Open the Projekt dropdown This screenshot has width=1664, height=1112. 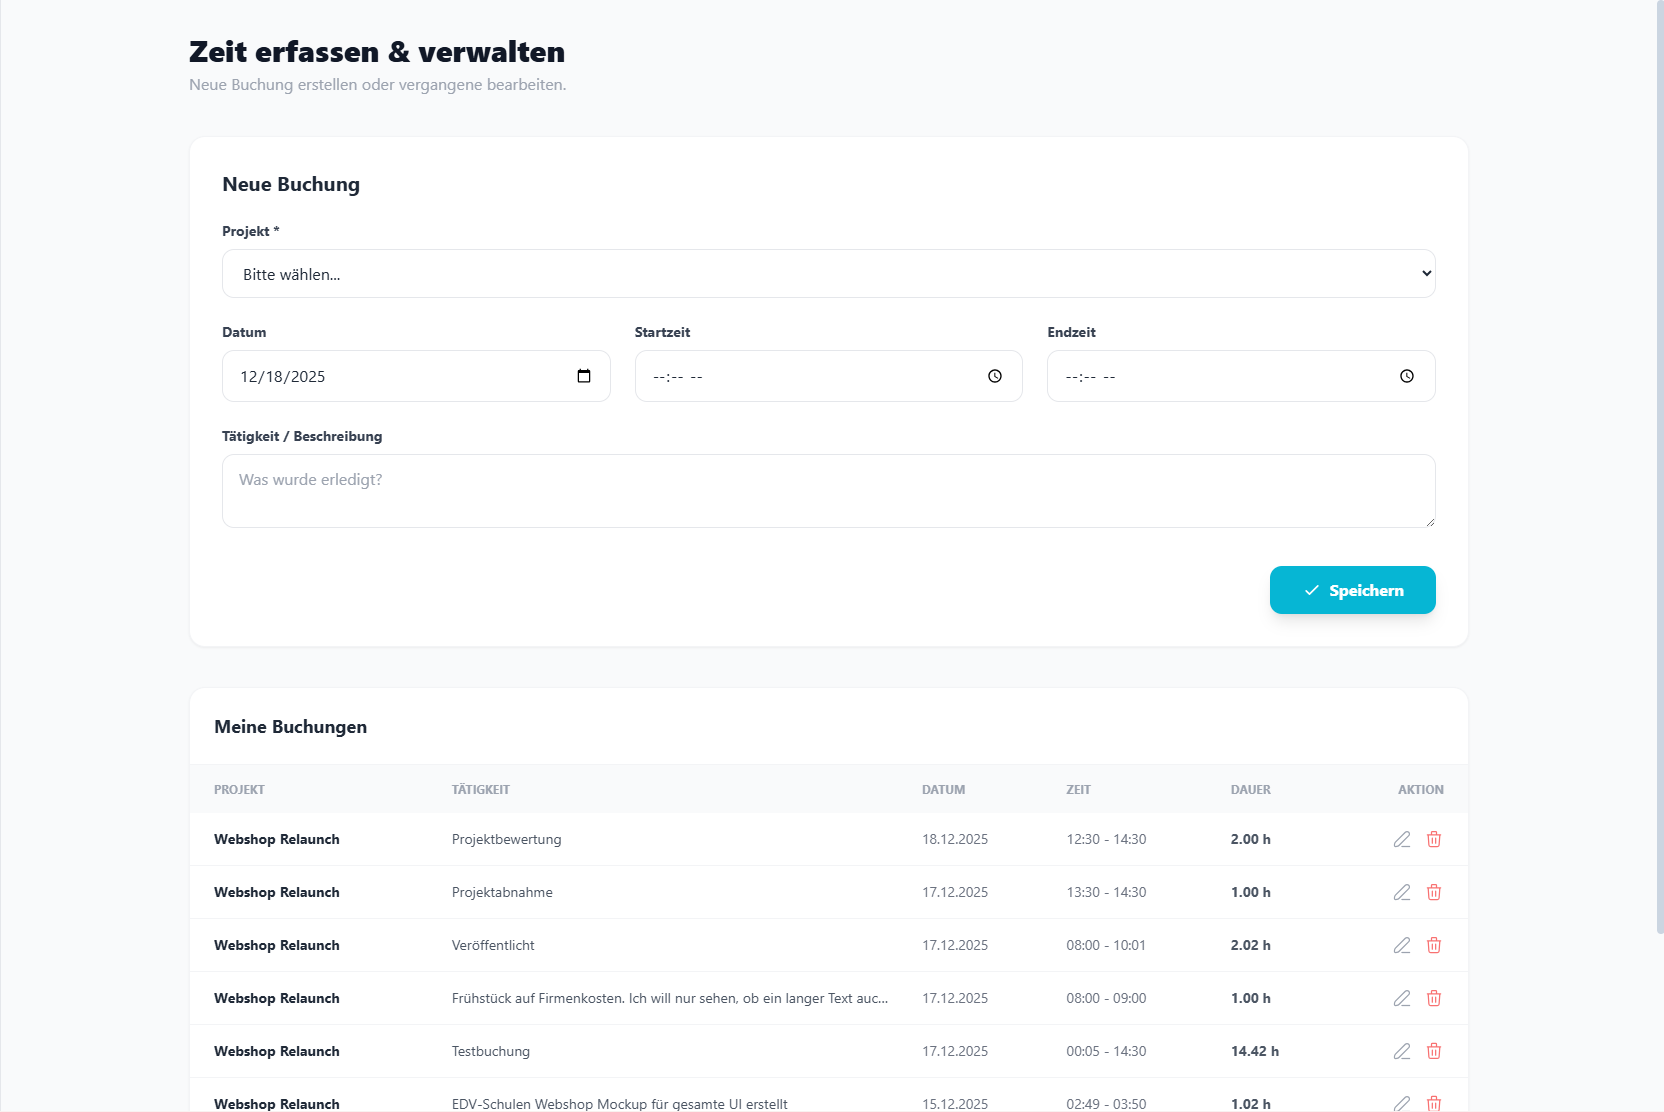pyautogui.click(x=828, y=274)
